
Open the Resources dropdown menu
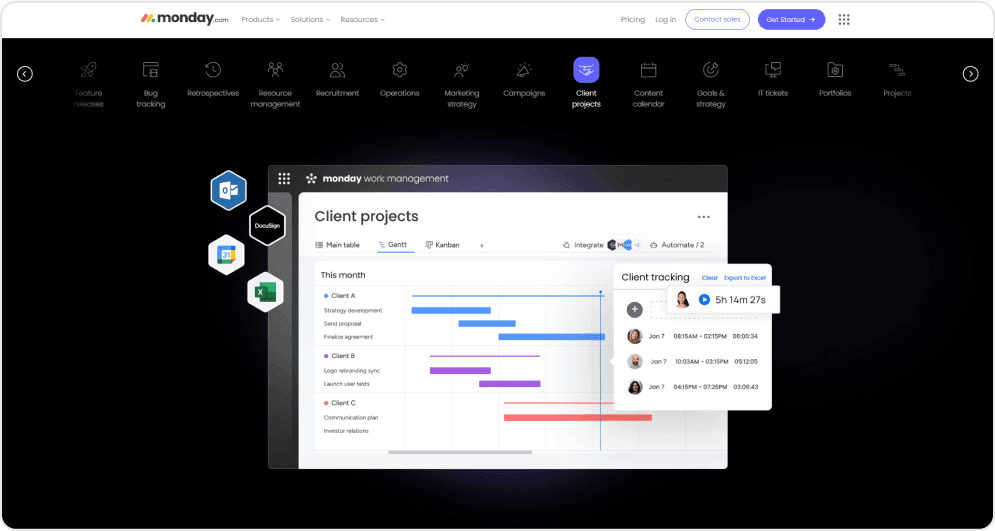(362, 20)
